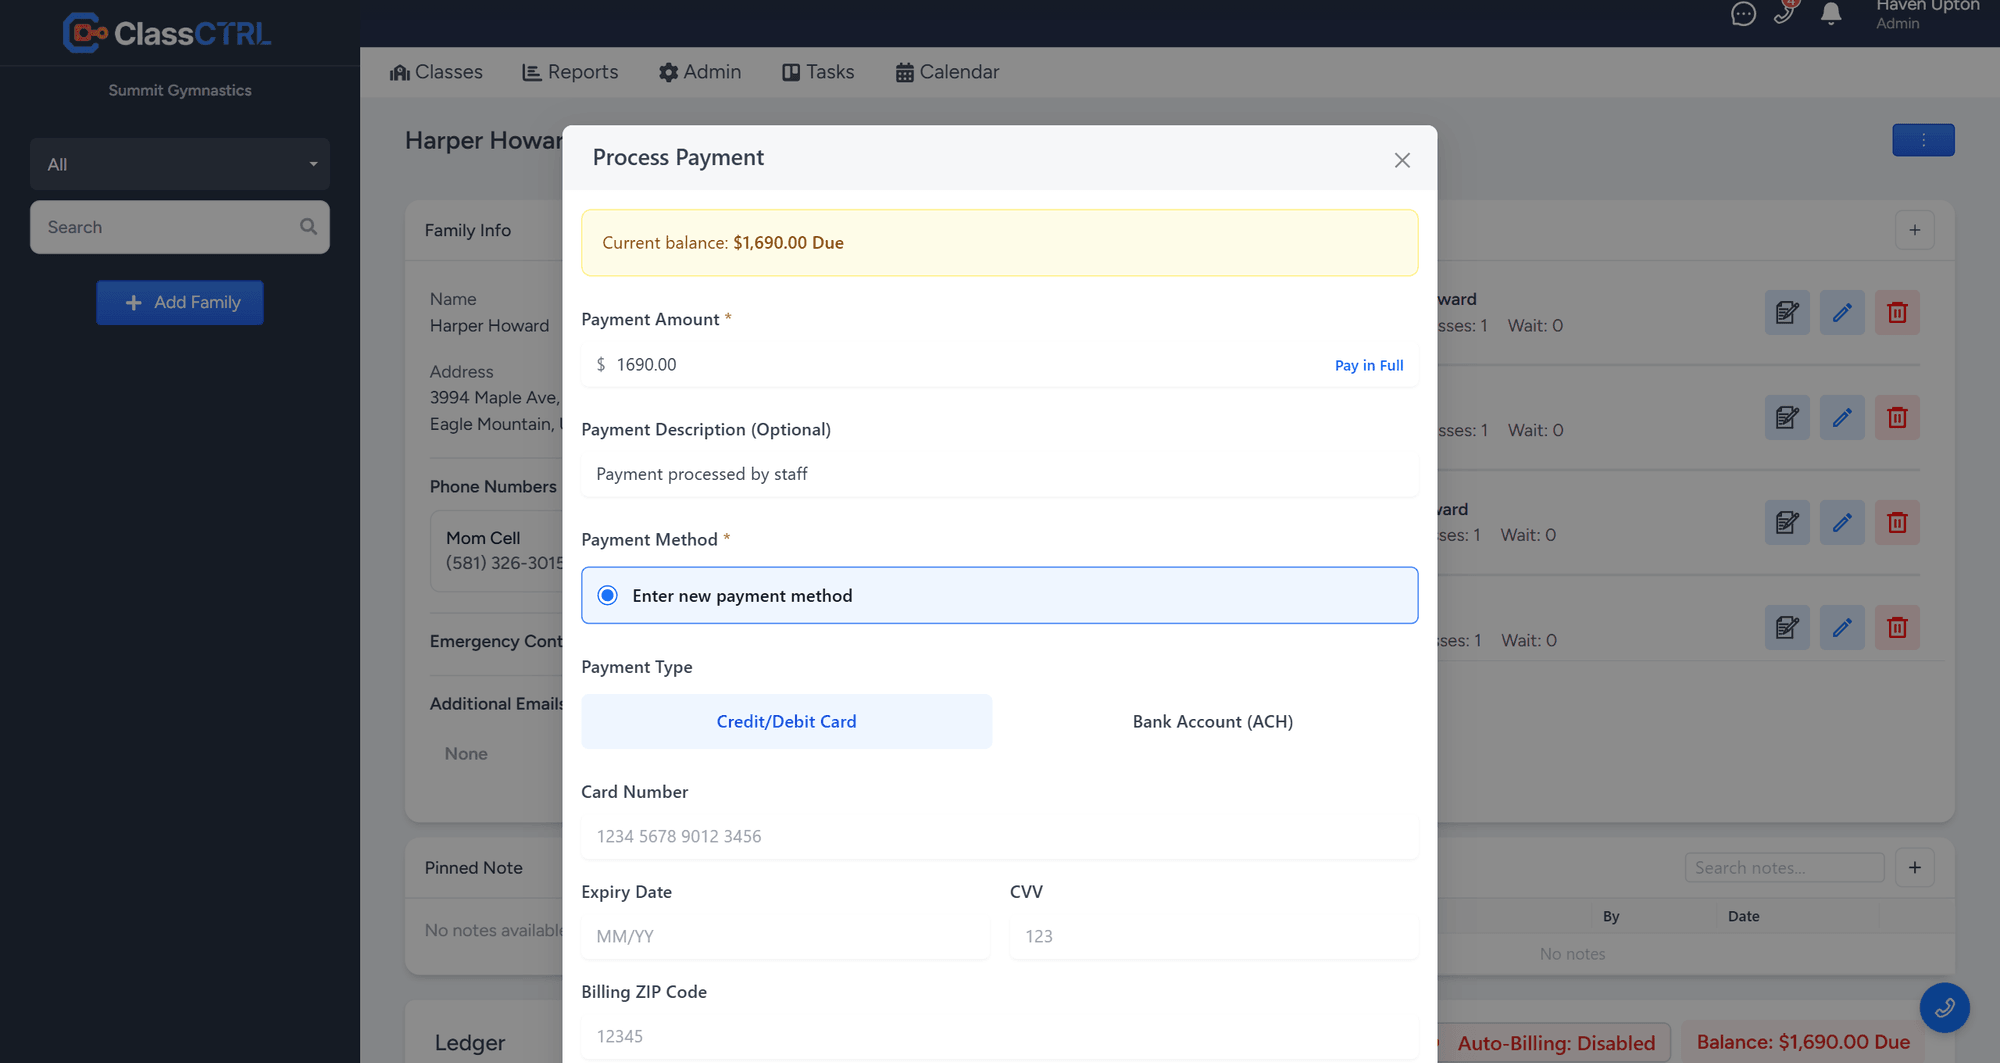Click the floating blue phone button
The height and width of the screenshot is (1063, 2000).
pyautogui.click(x=1944, y=1007)
